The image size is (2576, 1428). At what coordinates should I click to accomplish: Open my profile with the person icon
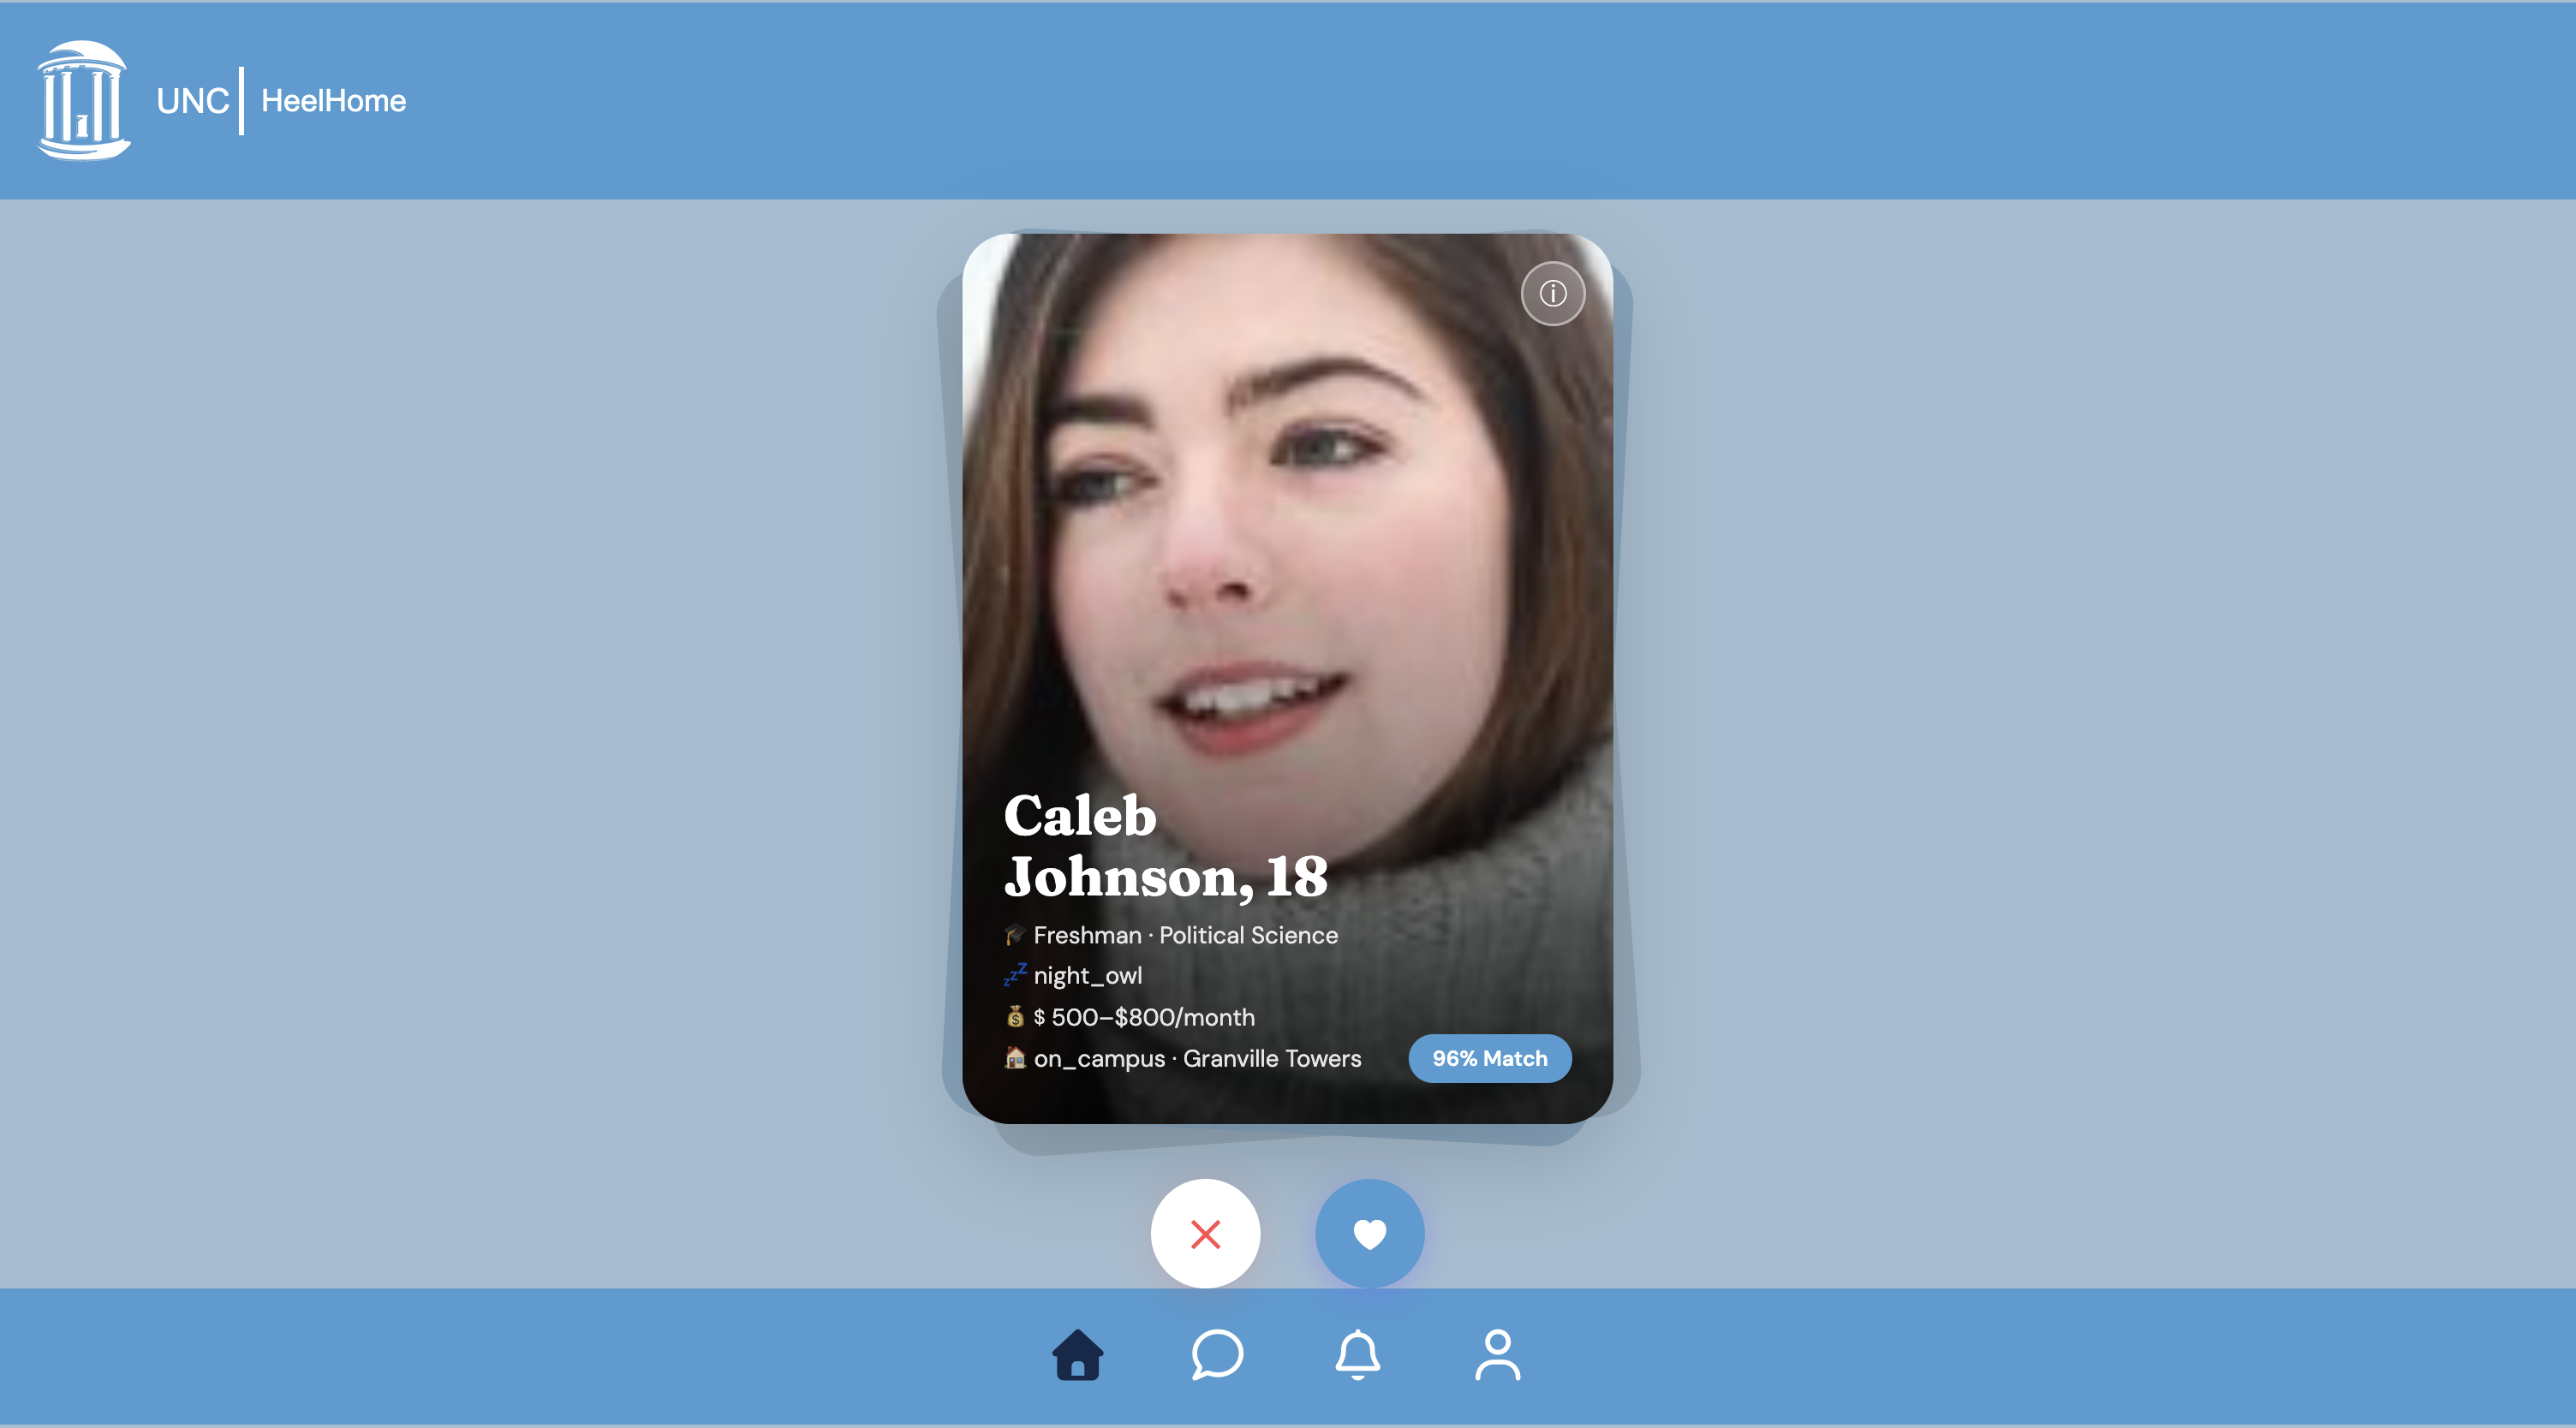coord(1497,1355)
